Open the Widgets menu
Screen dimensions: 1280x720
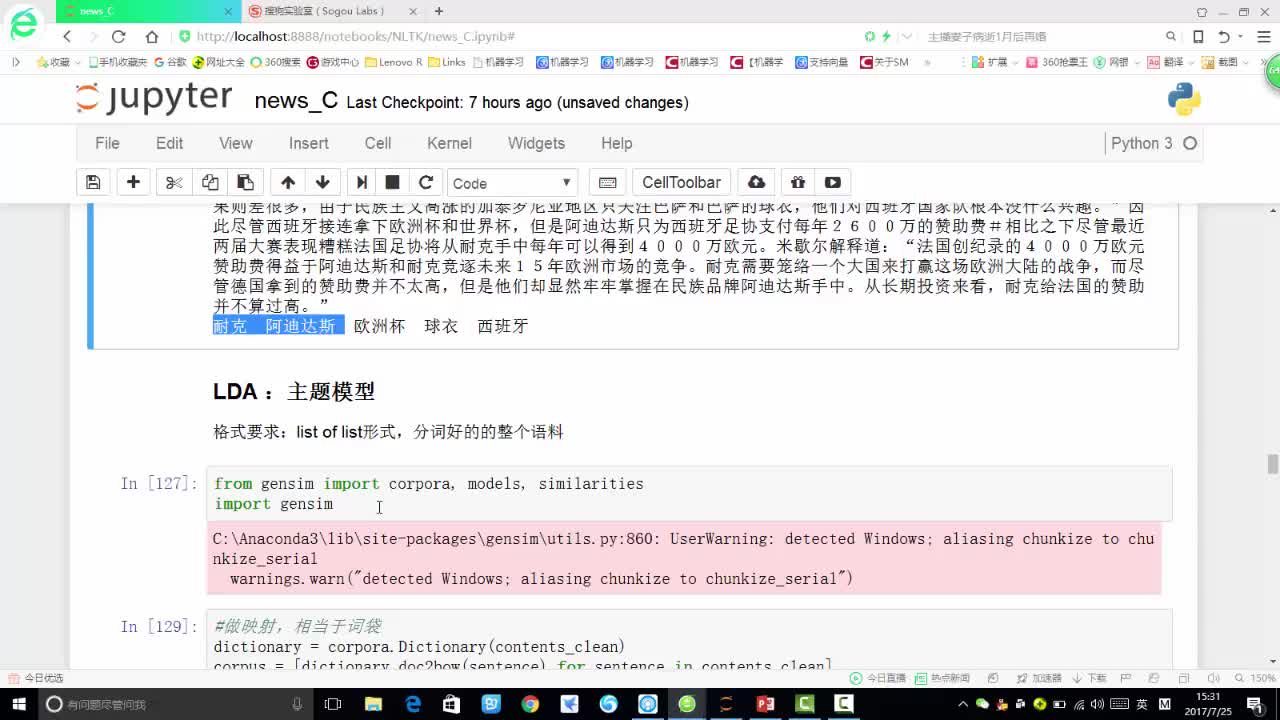[x=536, y=143]
